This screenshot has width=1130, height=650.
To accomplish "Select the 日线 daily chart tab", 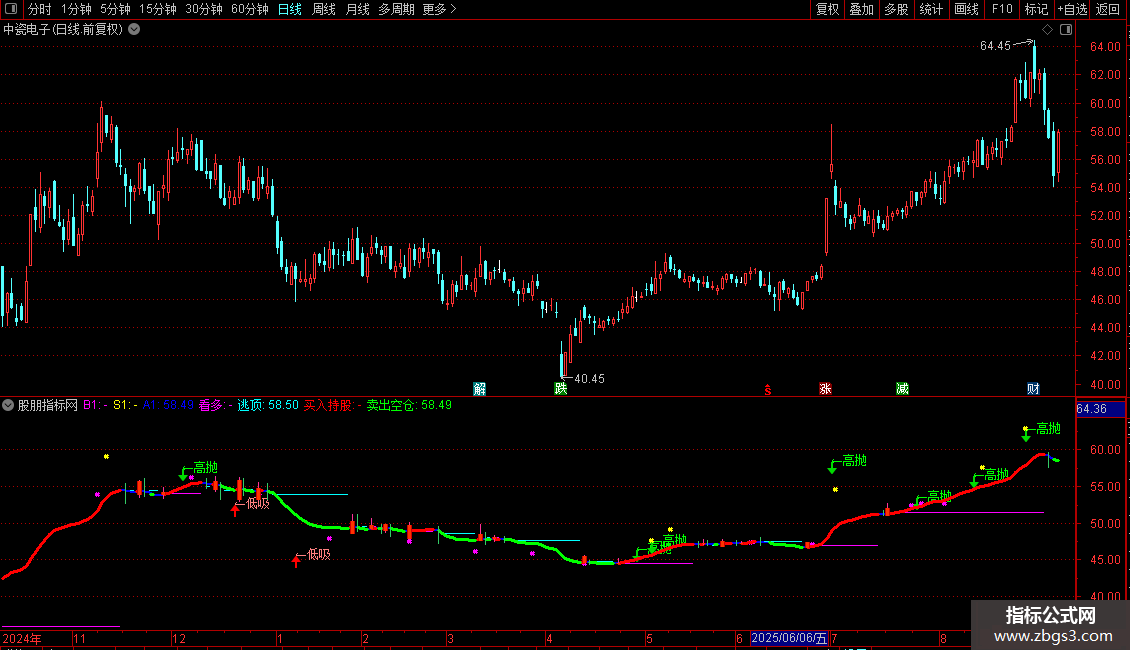I will (290, 9).
